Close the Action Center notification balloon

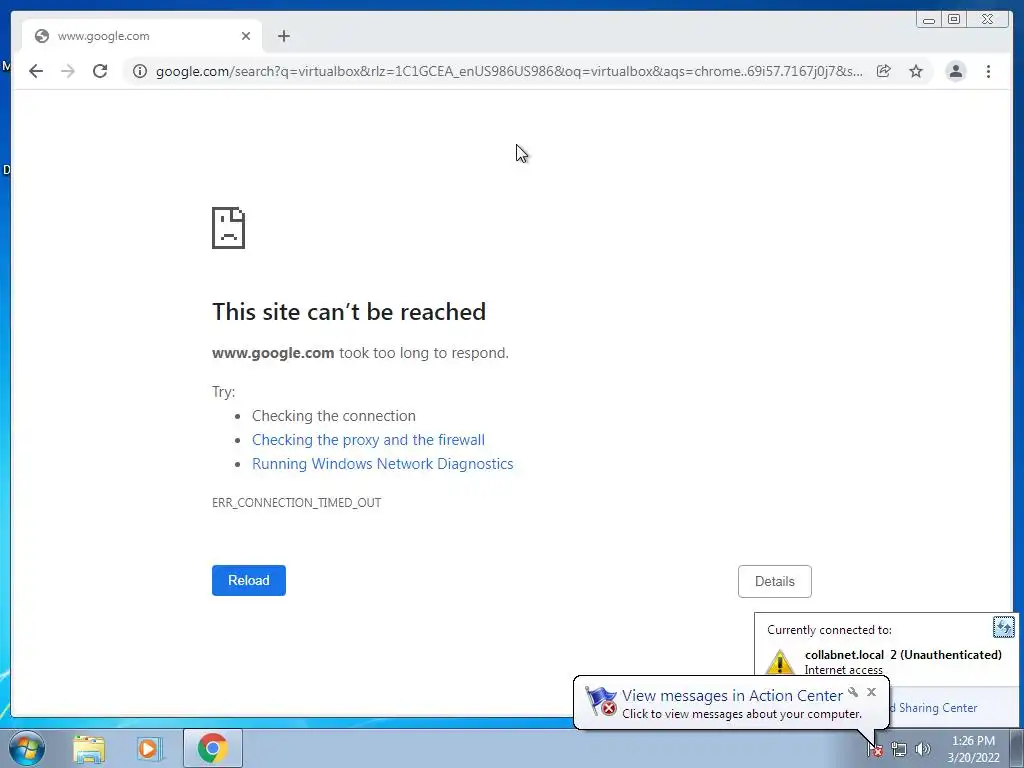(871, 692)
